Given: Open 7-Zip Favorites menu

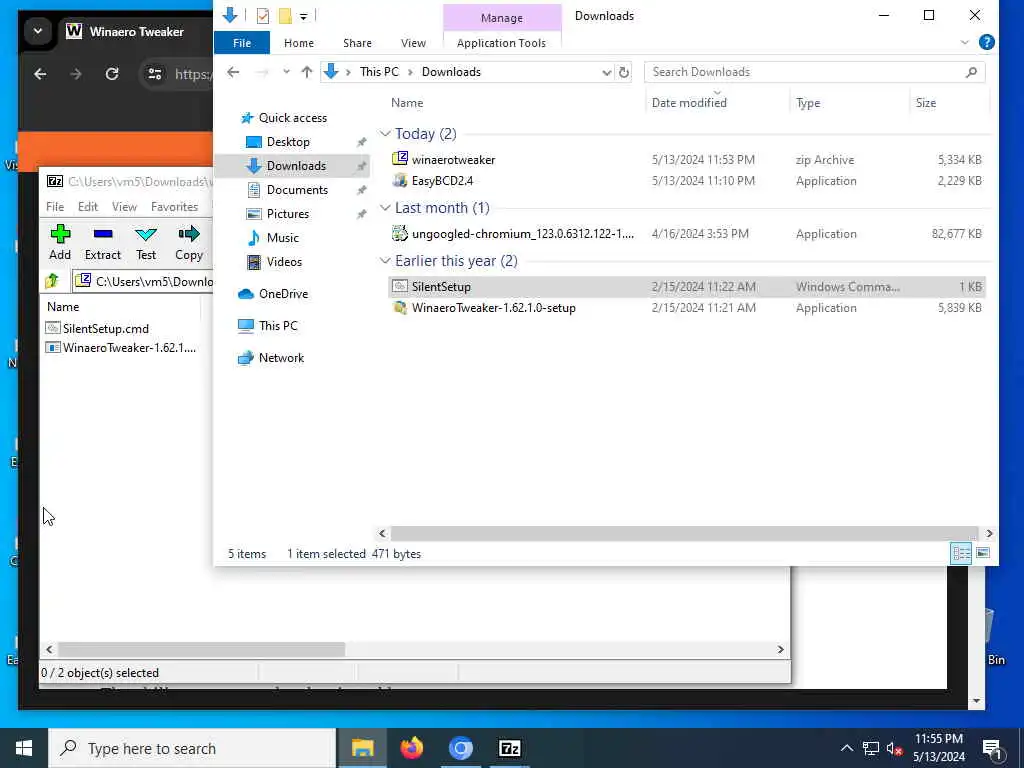Looking at the screenshot, I should point(174,206).
